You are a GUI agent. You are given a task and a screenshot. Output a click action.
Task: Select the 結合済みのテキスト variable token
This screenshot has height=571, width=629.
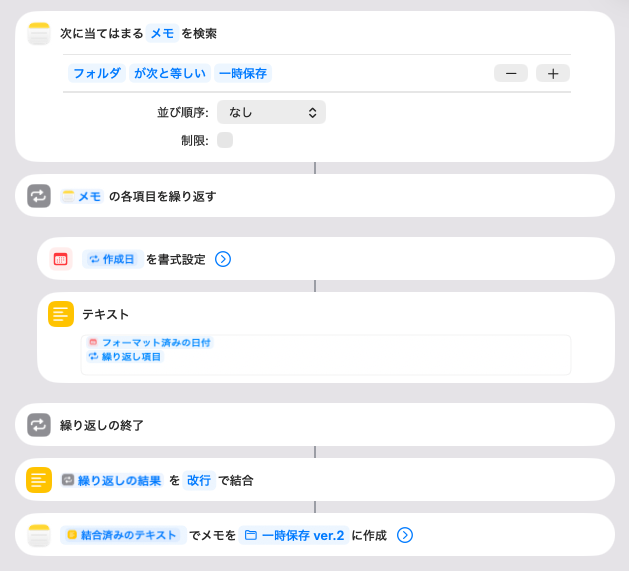click(123, 535)
